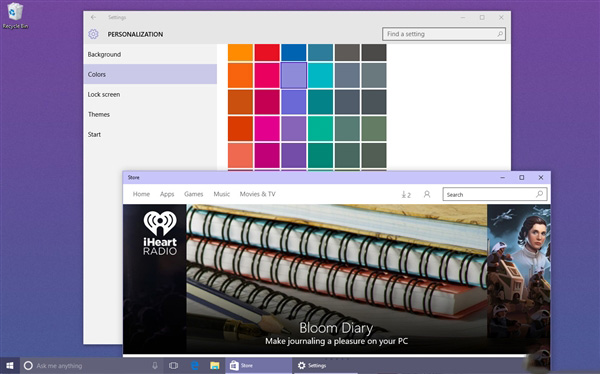Open File Explorer from the taskbar

tap(215, 366)
